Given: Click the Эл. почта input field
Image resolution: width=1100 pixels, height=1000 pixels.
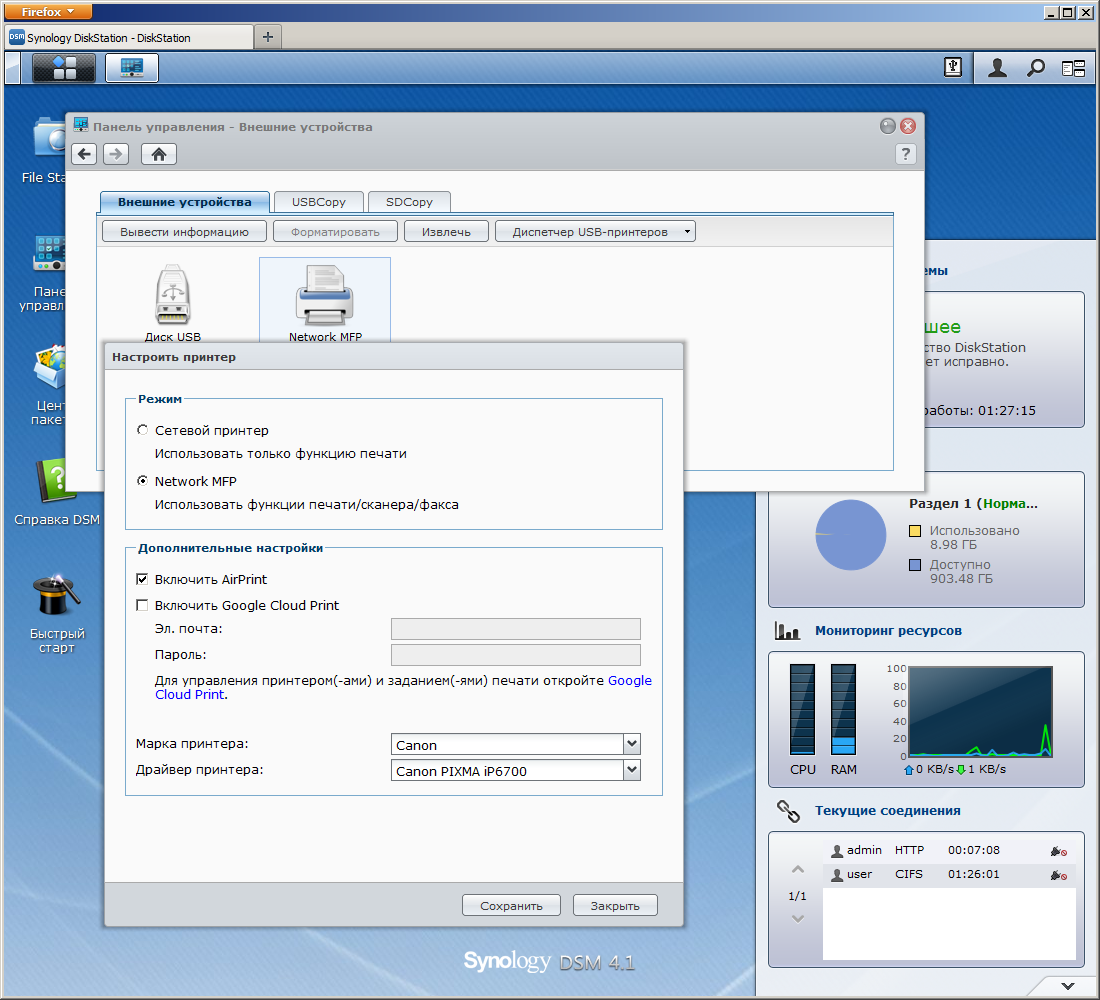Looking at the screenshot, I should (x=516, y=629).
